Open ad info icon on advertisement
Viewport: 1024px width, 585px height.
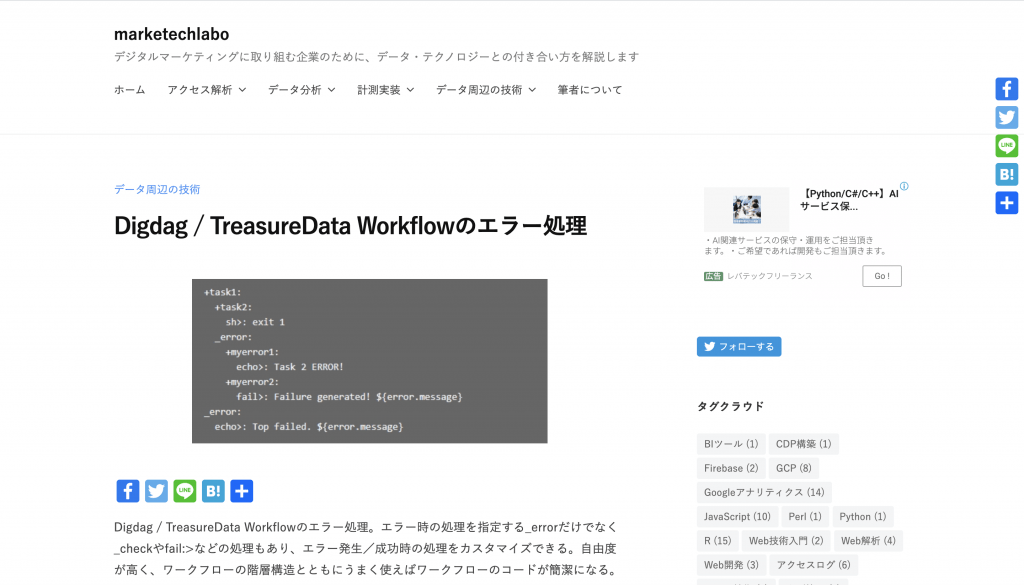904,186
